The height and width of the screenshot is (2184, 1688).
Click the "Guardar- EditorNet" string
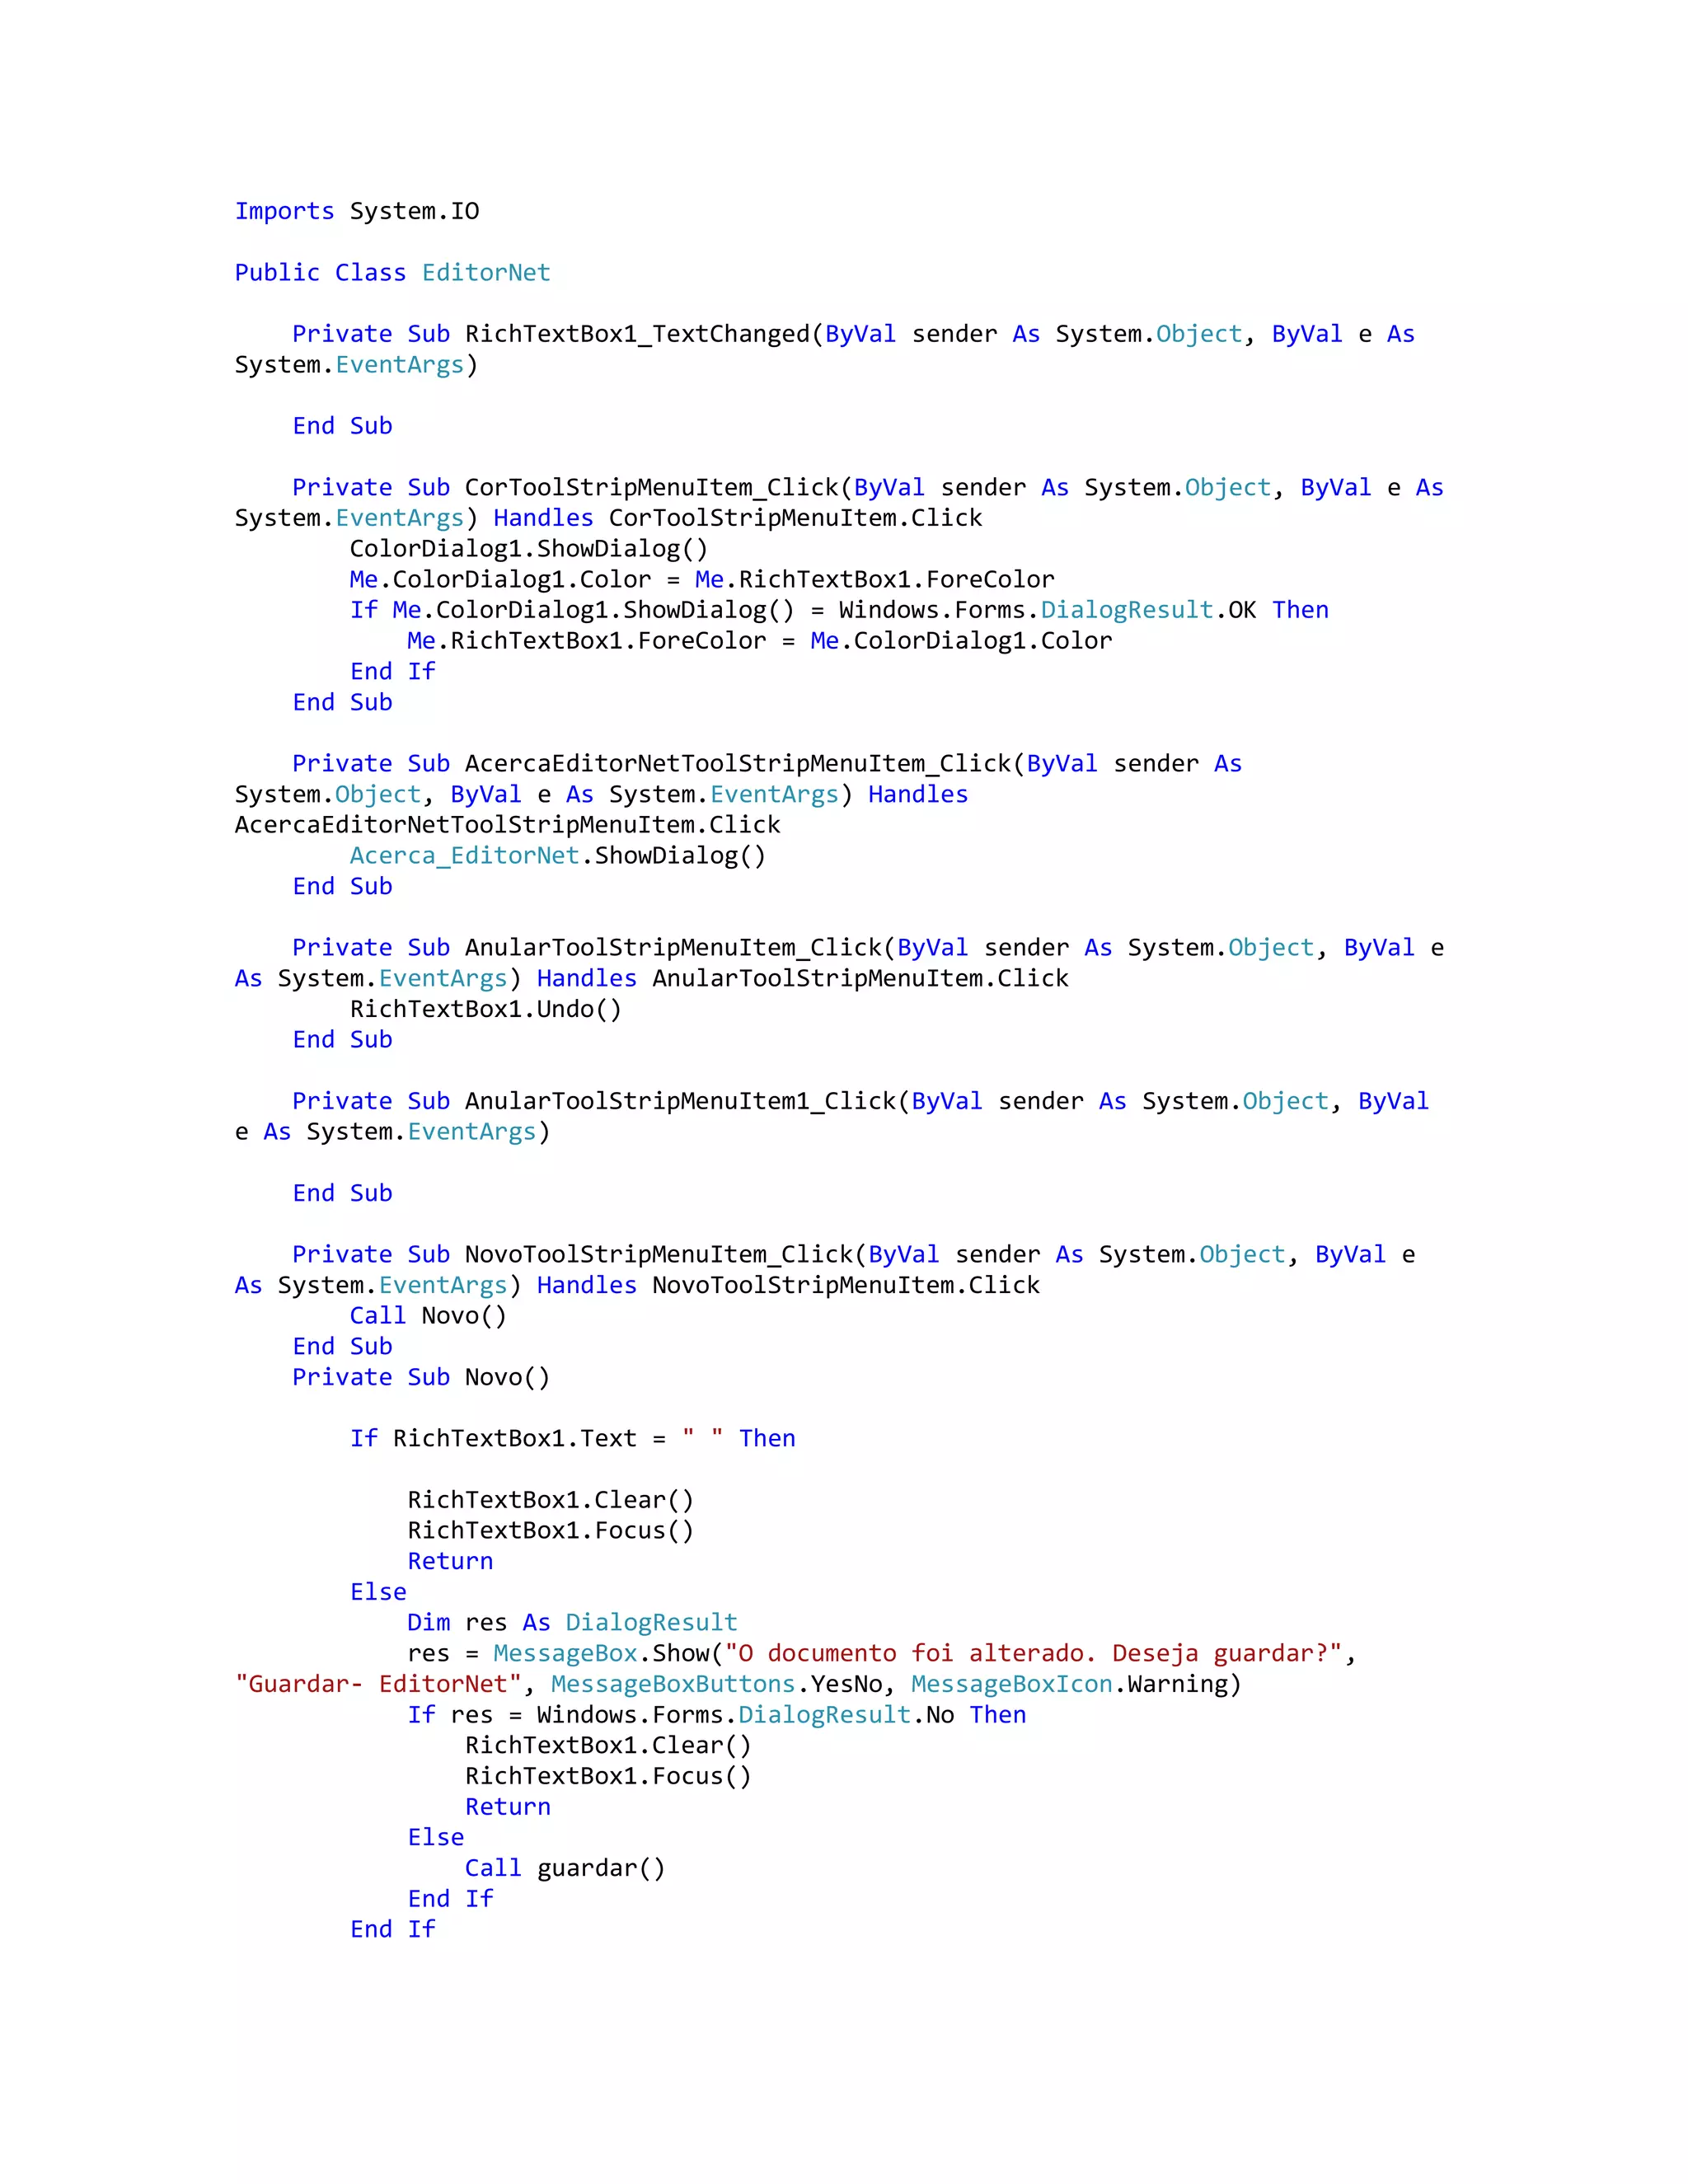[379, 1685]
